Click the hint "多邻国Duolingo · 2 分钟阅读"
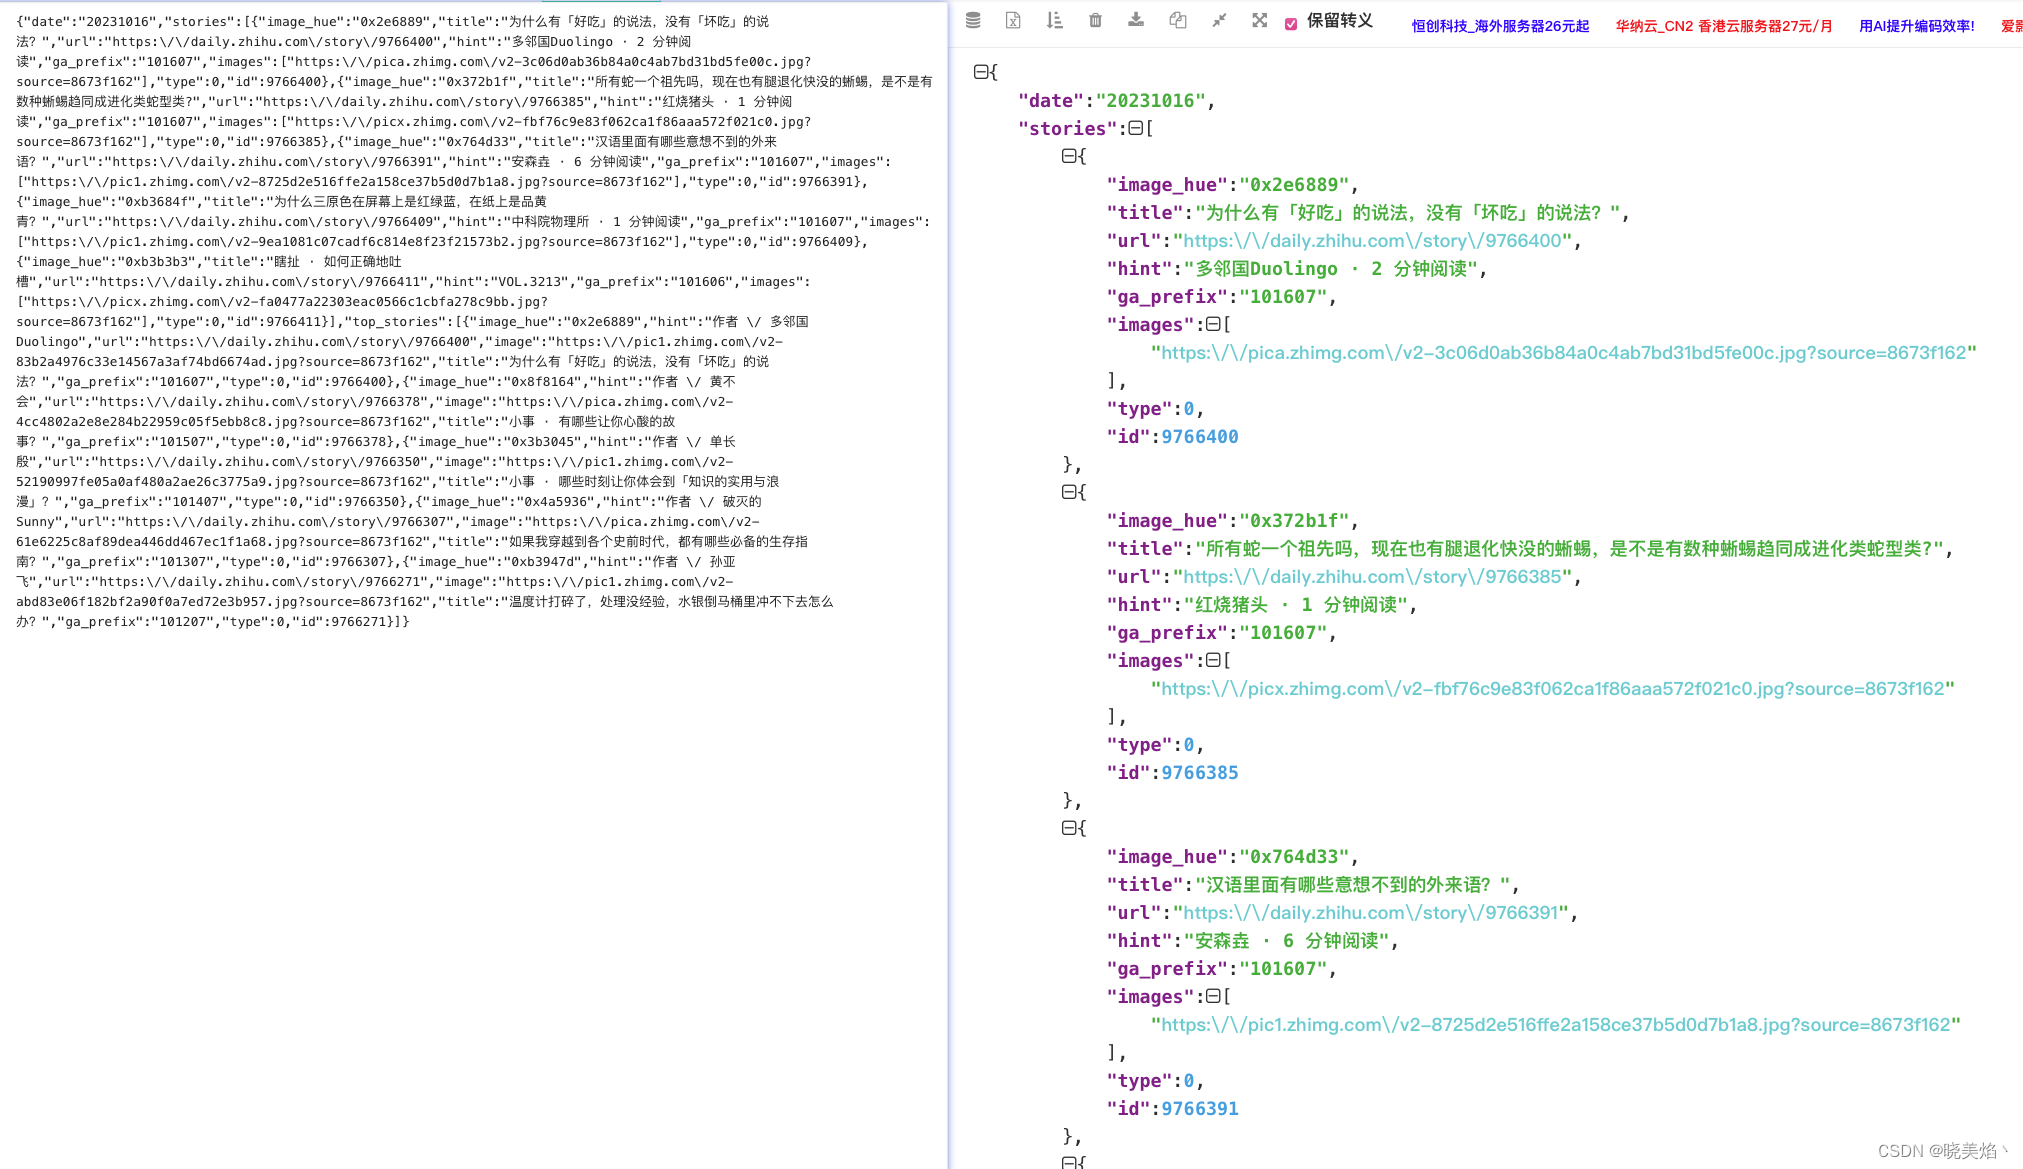 point(1331,269)
